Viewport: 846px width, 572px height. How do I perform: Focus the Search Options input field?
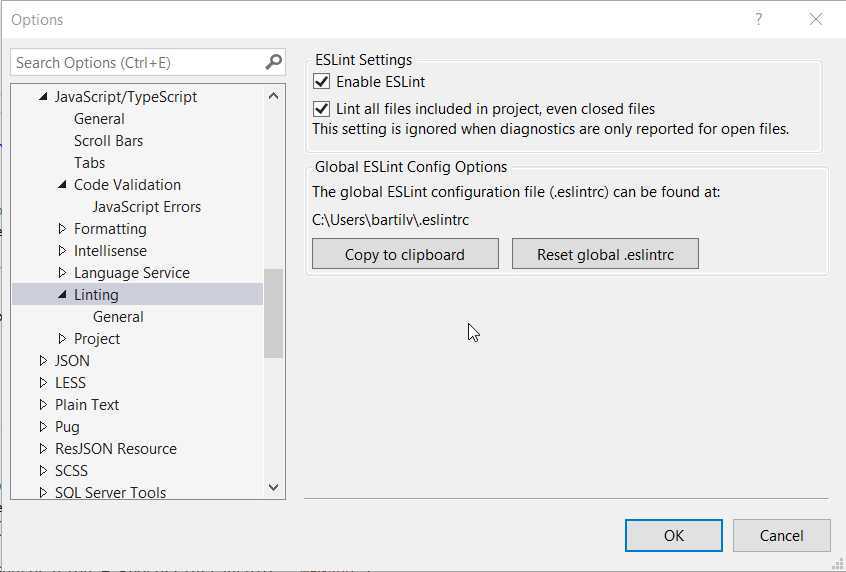135,62
